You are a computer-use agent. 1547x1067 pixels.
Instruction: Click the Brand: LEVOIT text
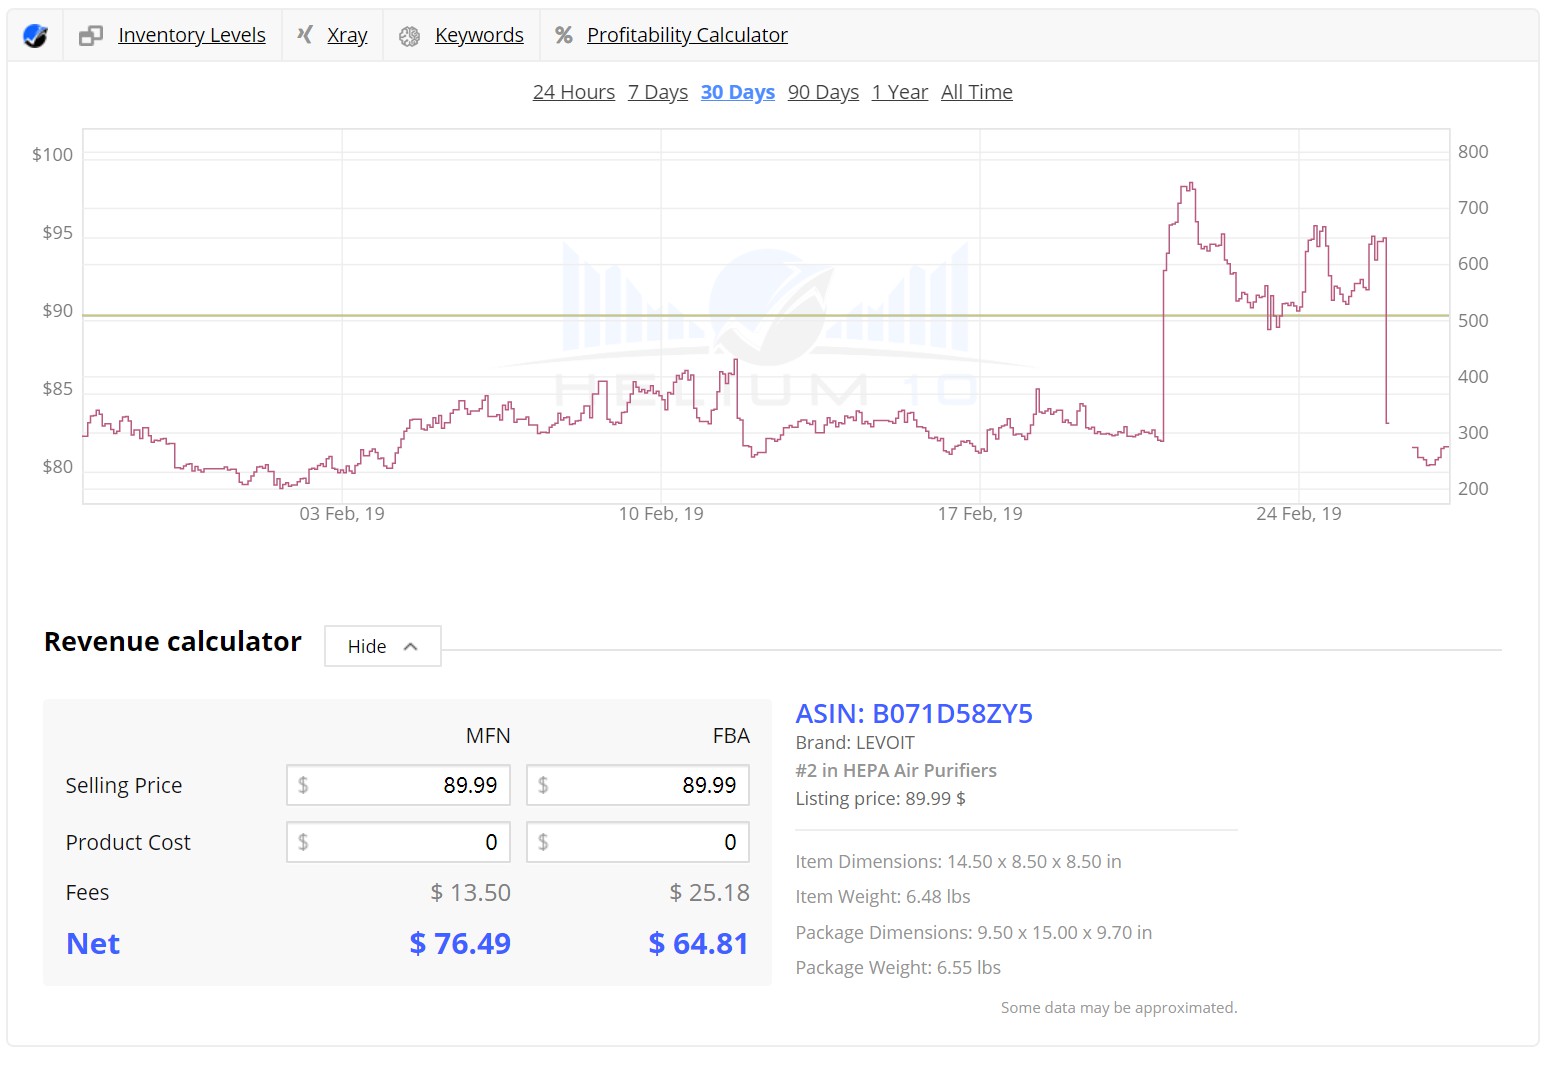(855, 743)
